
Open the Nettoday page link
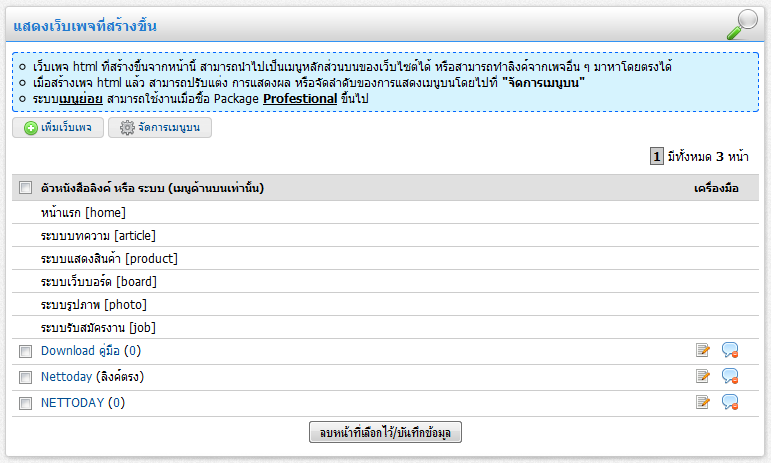pos(66,377)
